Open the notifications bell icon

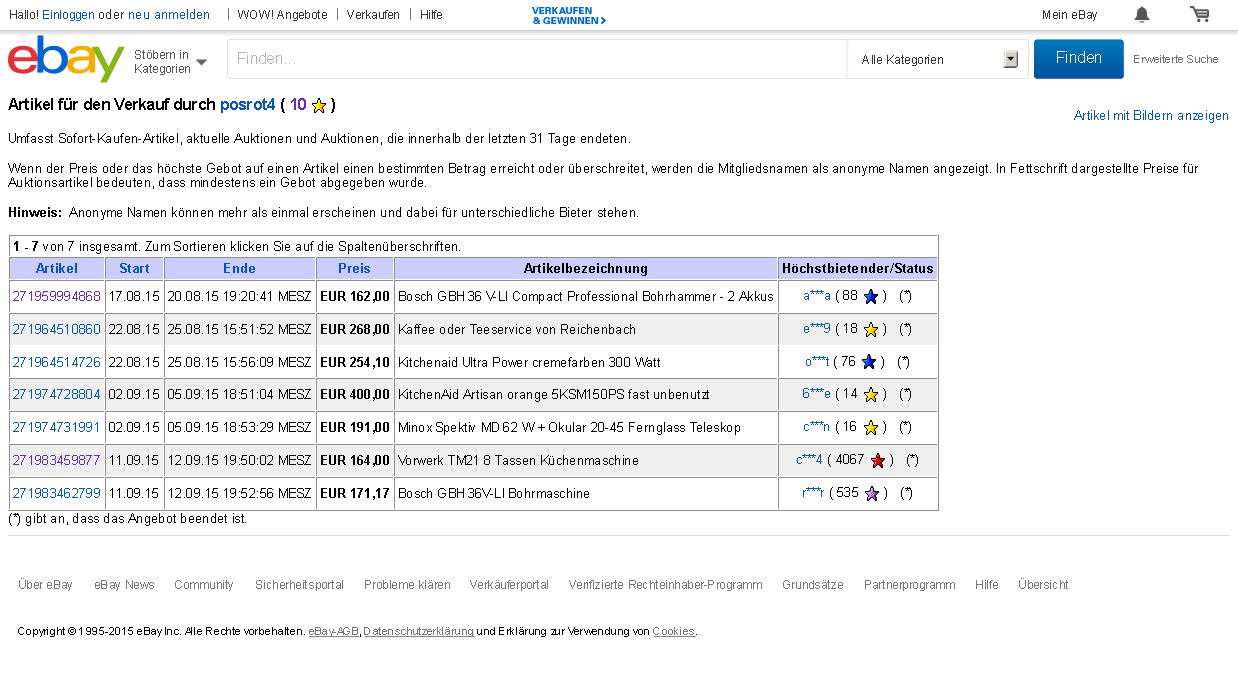click(1141, 14)
